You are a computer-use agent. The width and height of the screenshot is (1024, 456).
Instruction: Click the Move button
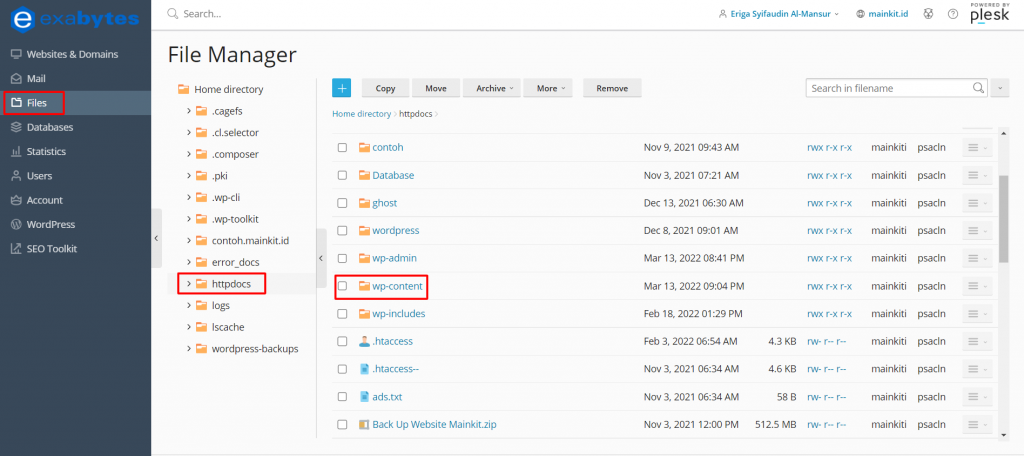[x=436, y=88]
